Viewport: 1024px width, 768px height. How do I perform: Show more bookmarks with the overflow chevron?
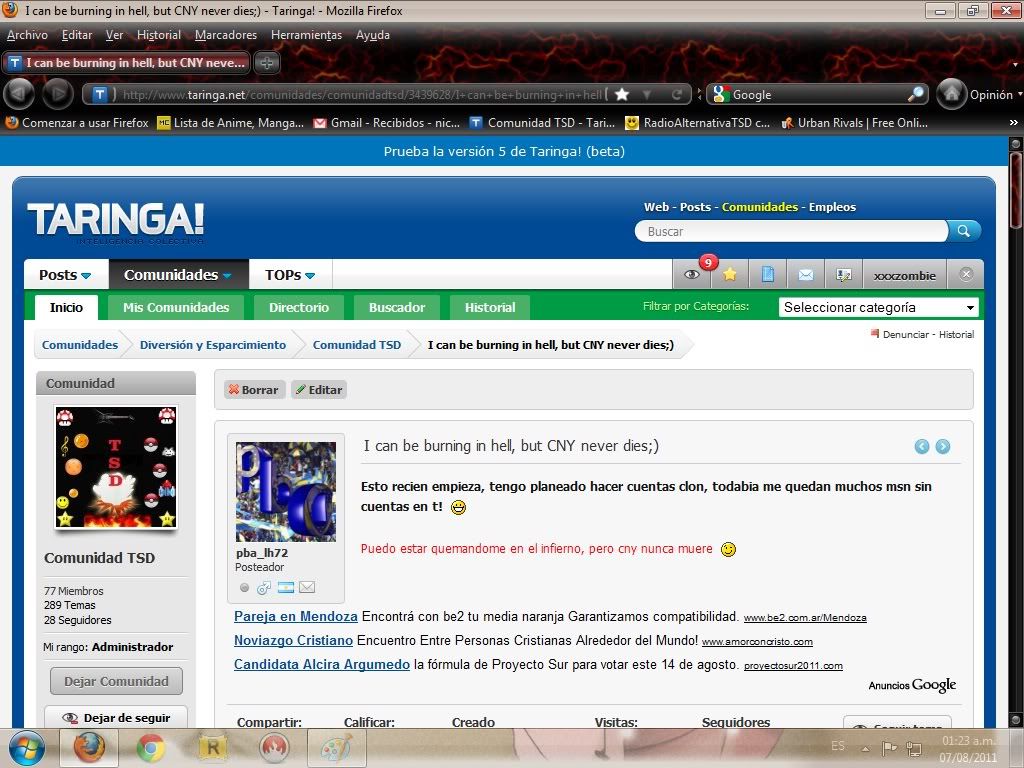pos(1014,123)
